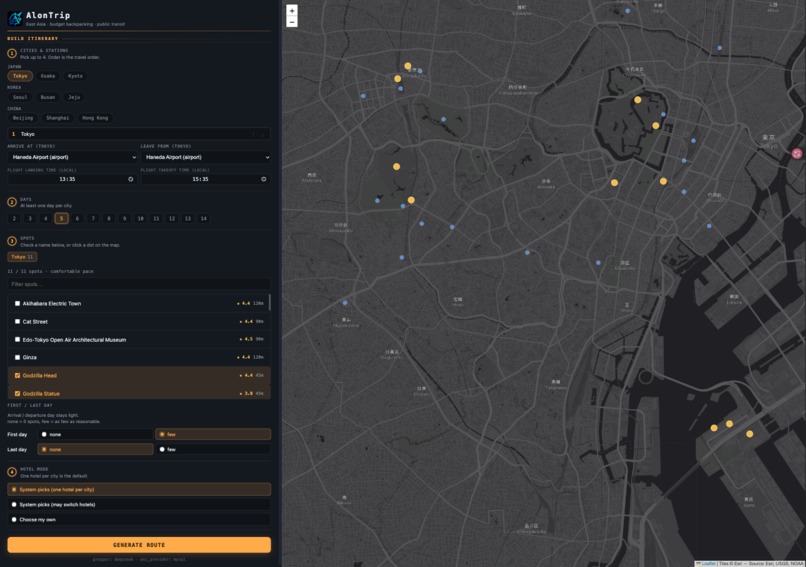Set Last day to none

click(x=95, y=449)
